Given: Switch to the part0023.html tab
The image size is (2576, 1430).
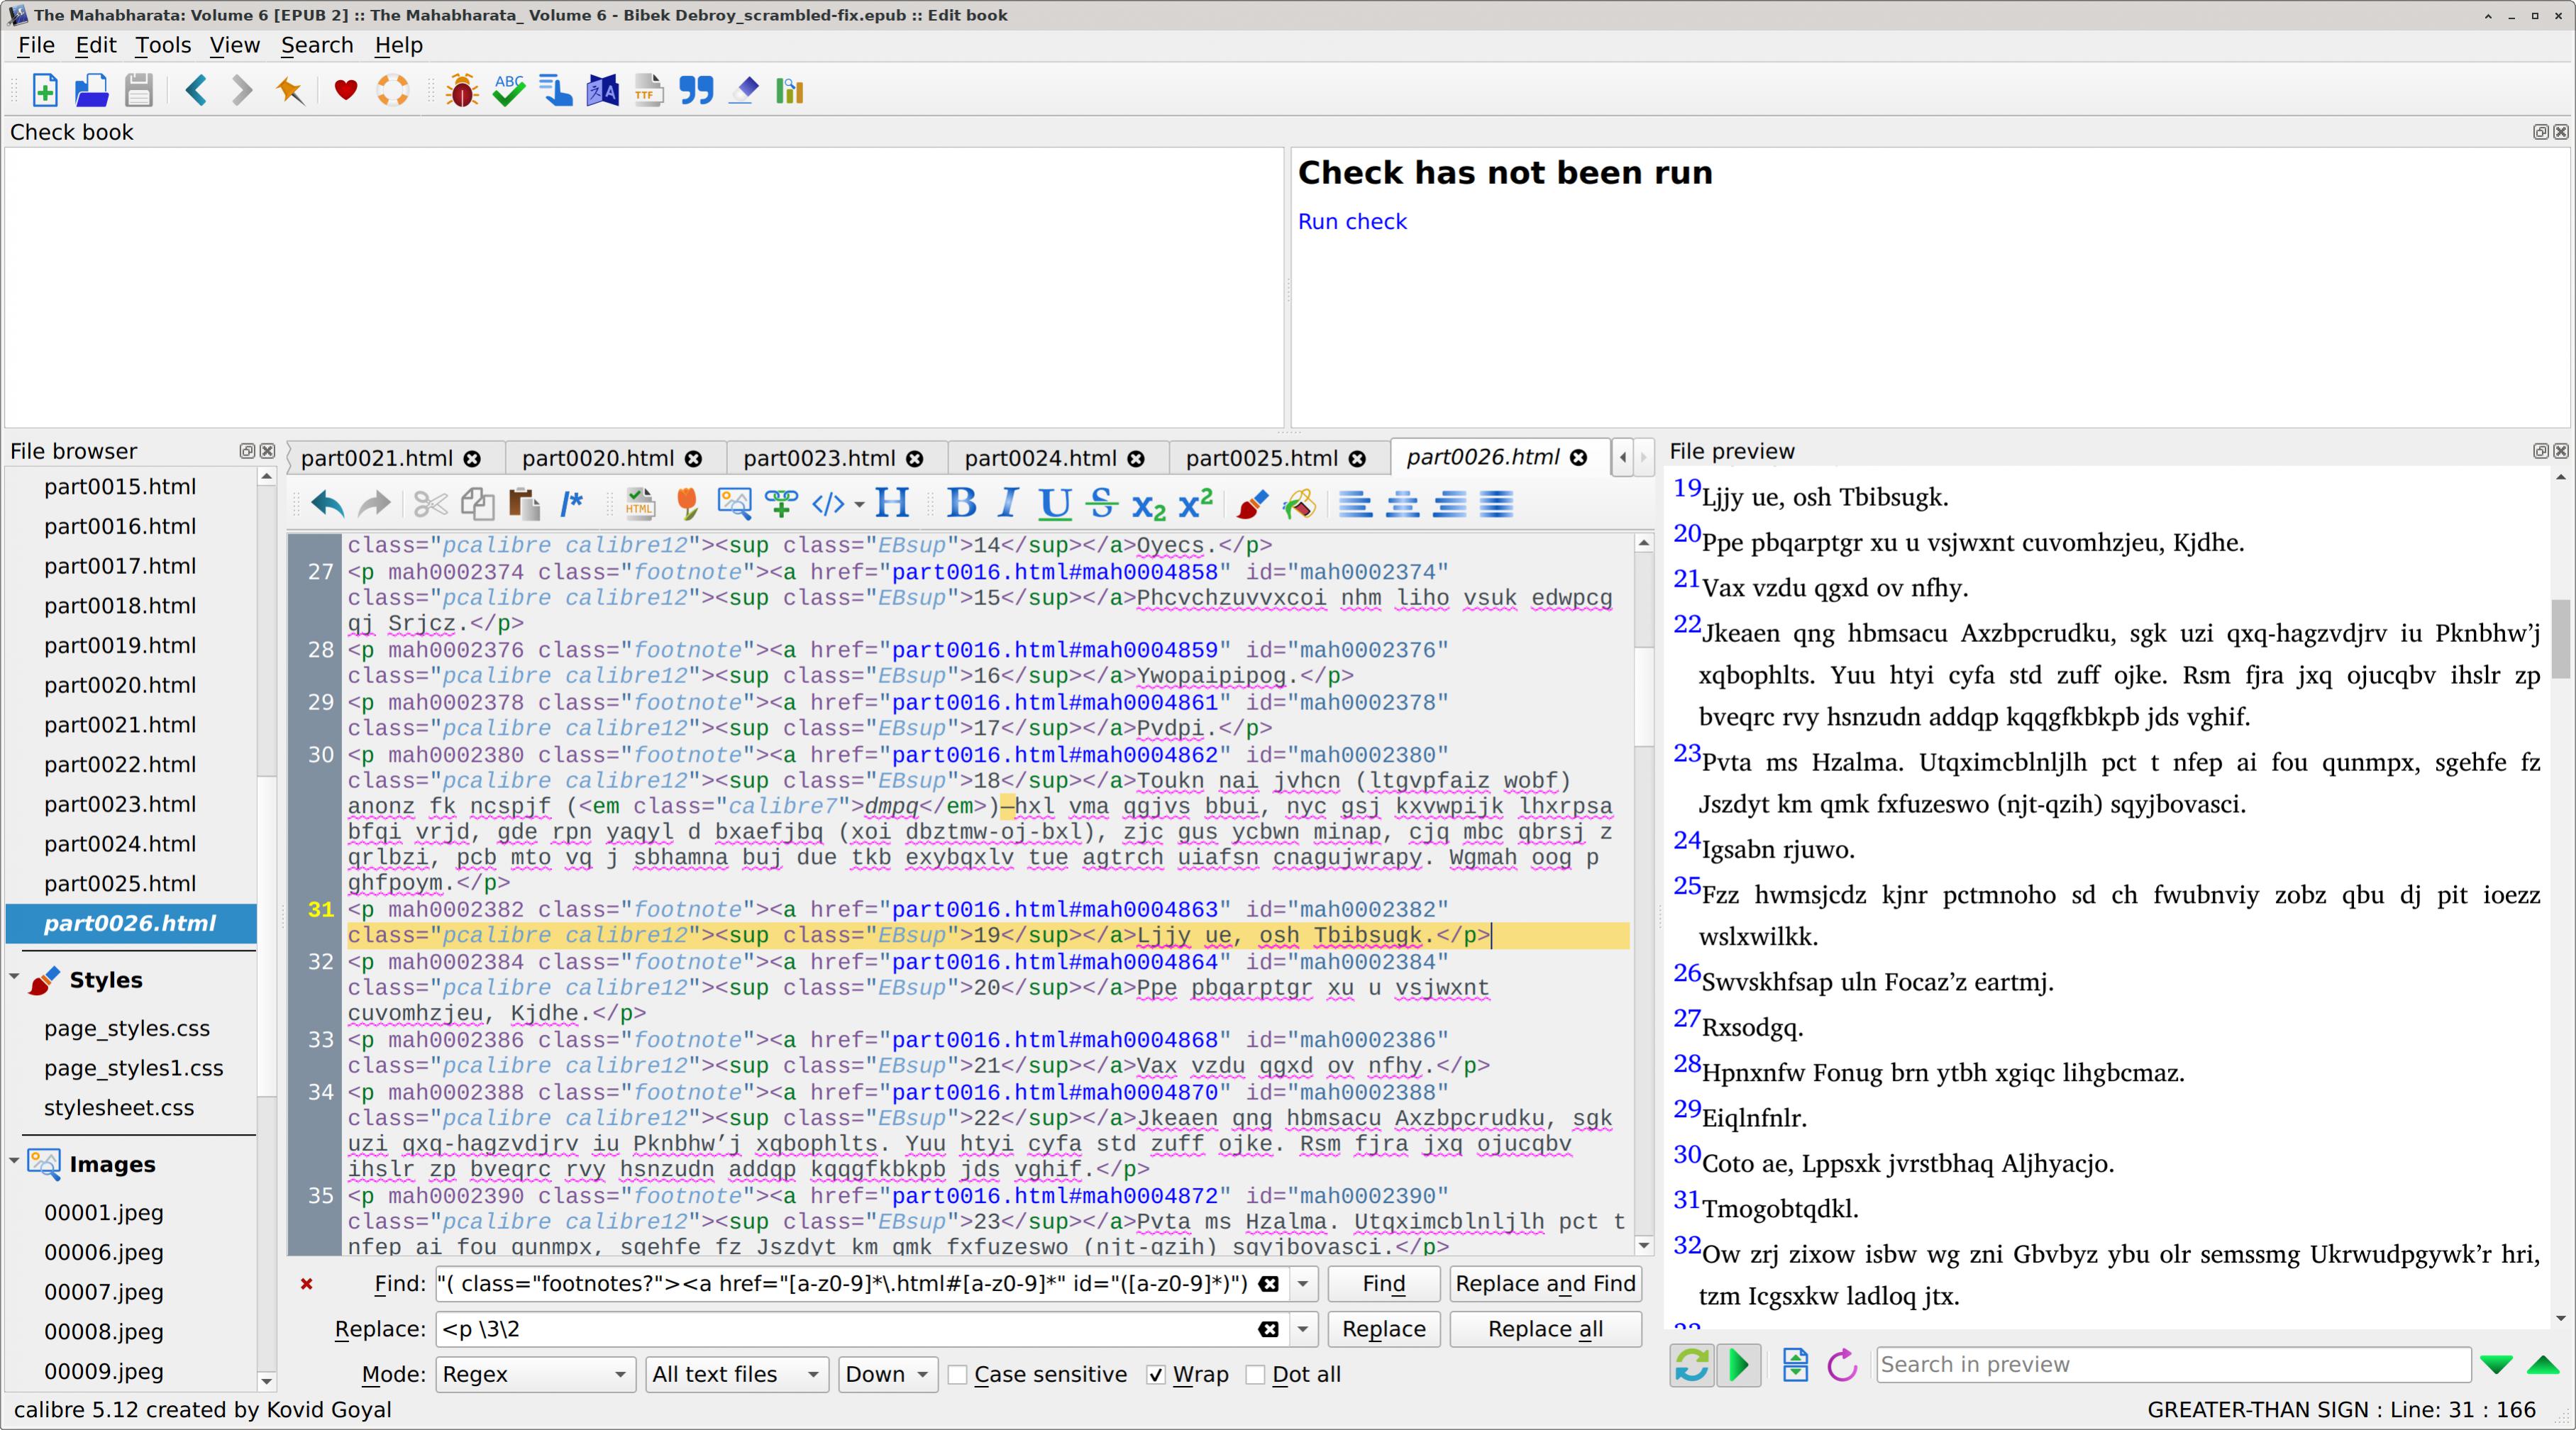Looking at the screenshot, I should tap(819, 458).
